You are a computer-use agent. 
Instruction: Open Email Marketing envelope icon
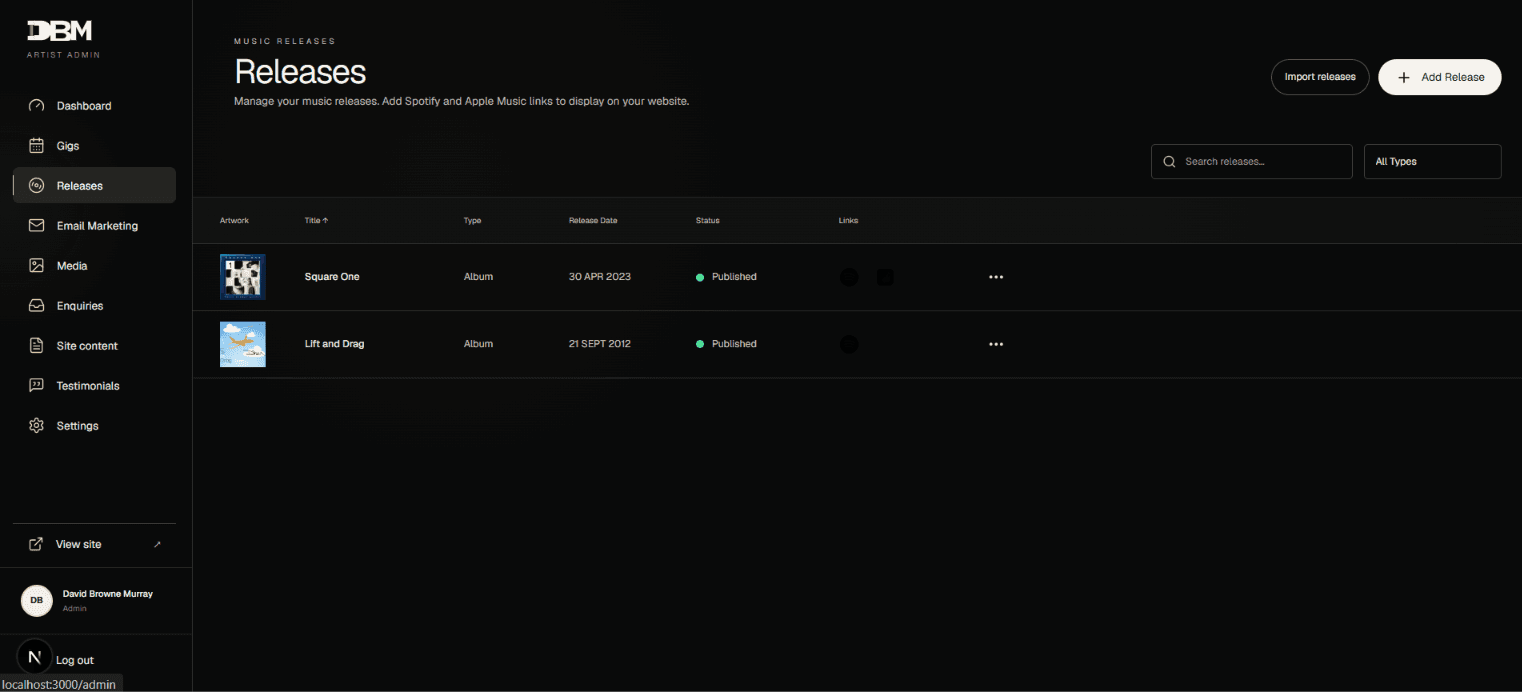coord(37,226)
